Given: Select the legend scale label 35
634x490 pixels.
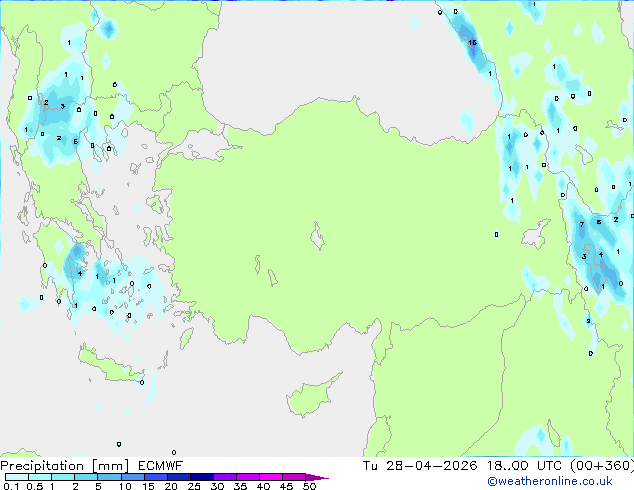Looking at the screenshot, I should (240, 486).
